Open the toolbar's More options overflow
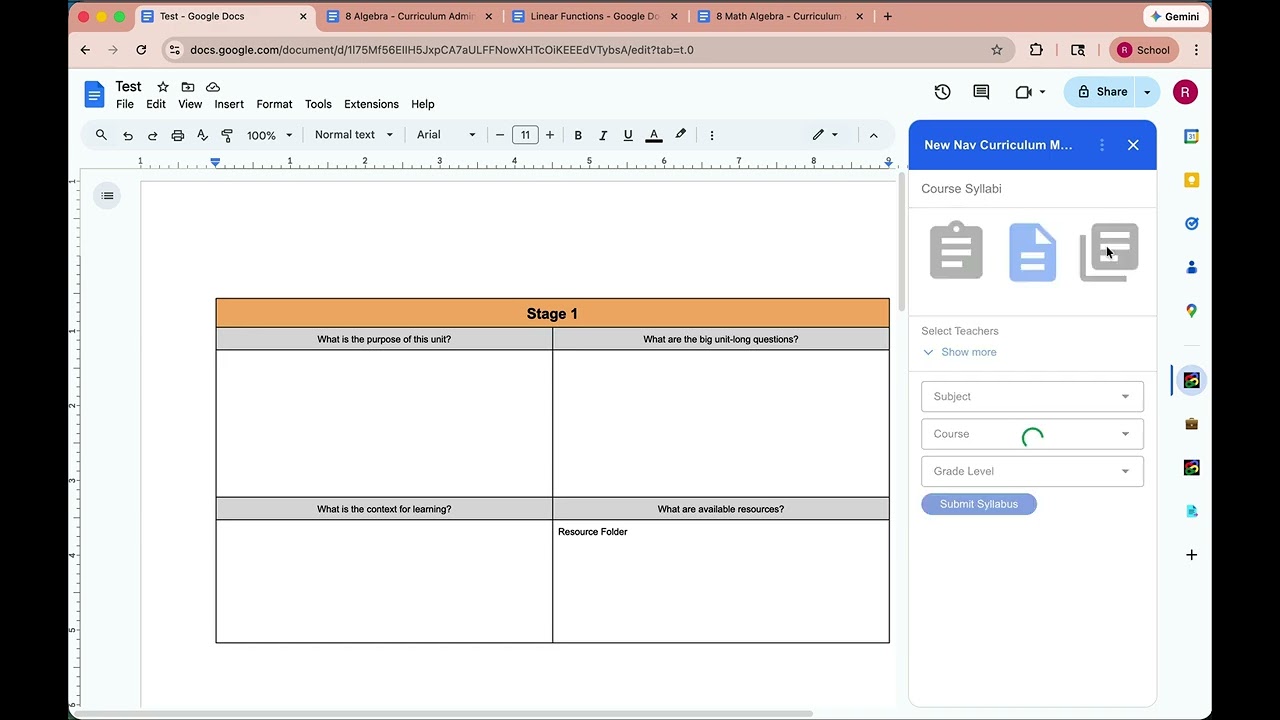This screenshot has height=720, width=1280. pyautogui.click(x=712, y=135)
